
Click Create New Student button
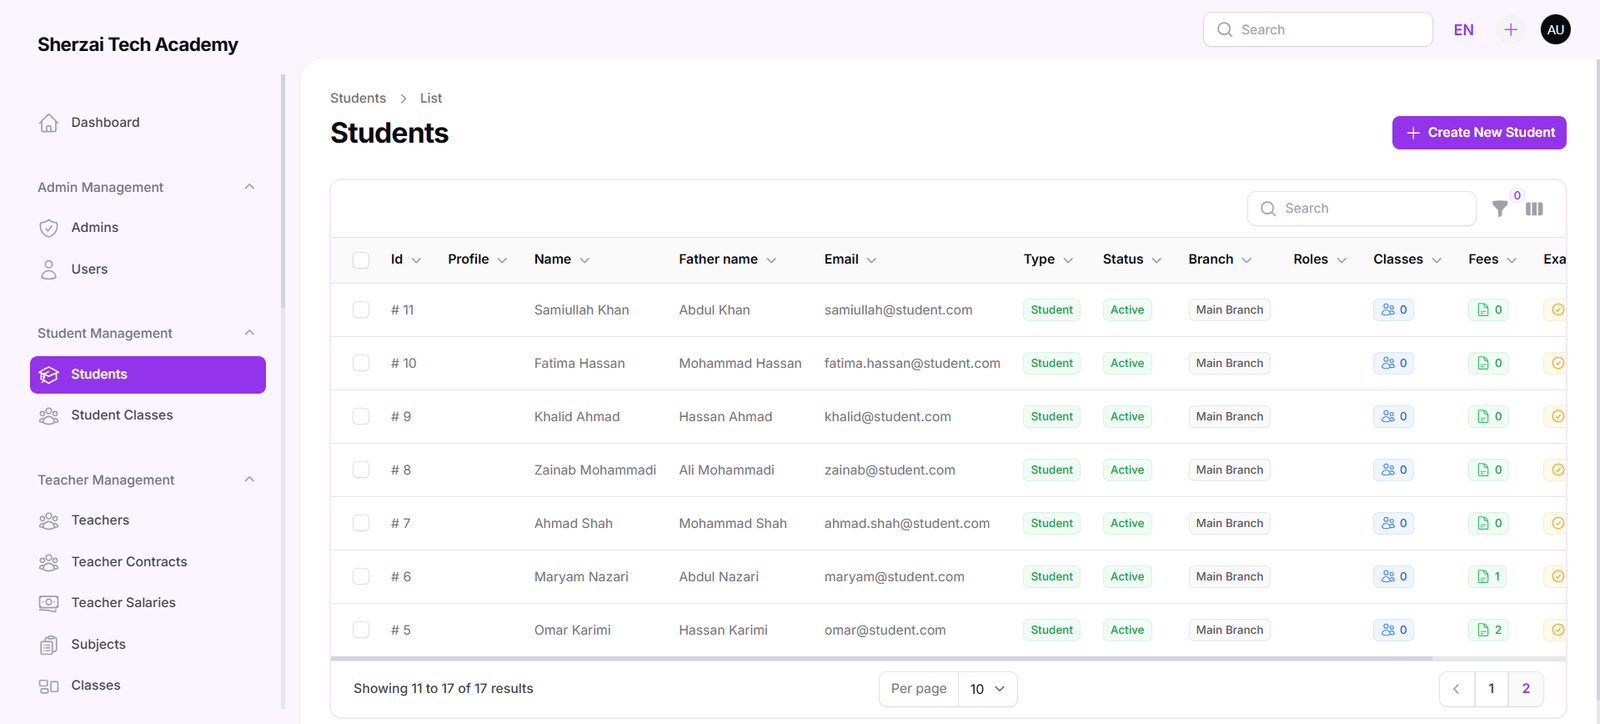[x=1478, y=133]
